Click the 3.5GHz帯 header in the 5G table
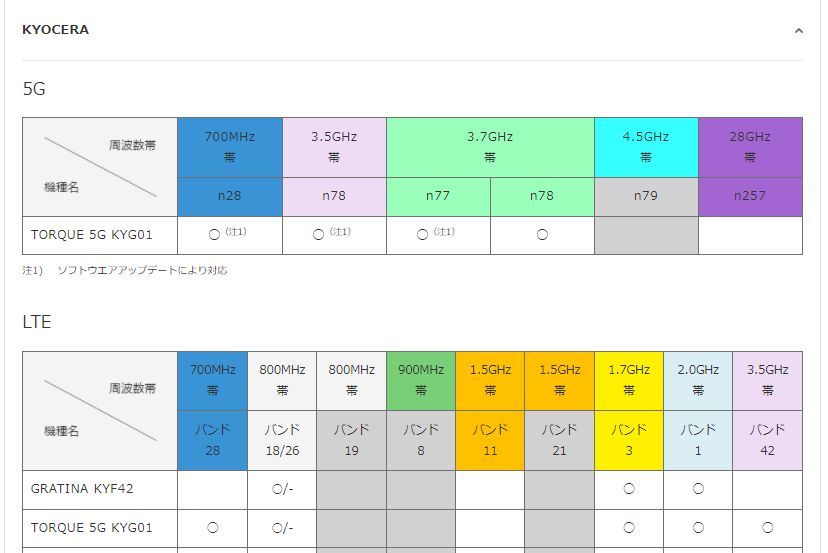The image size is (828, 553). pos(334,147)
